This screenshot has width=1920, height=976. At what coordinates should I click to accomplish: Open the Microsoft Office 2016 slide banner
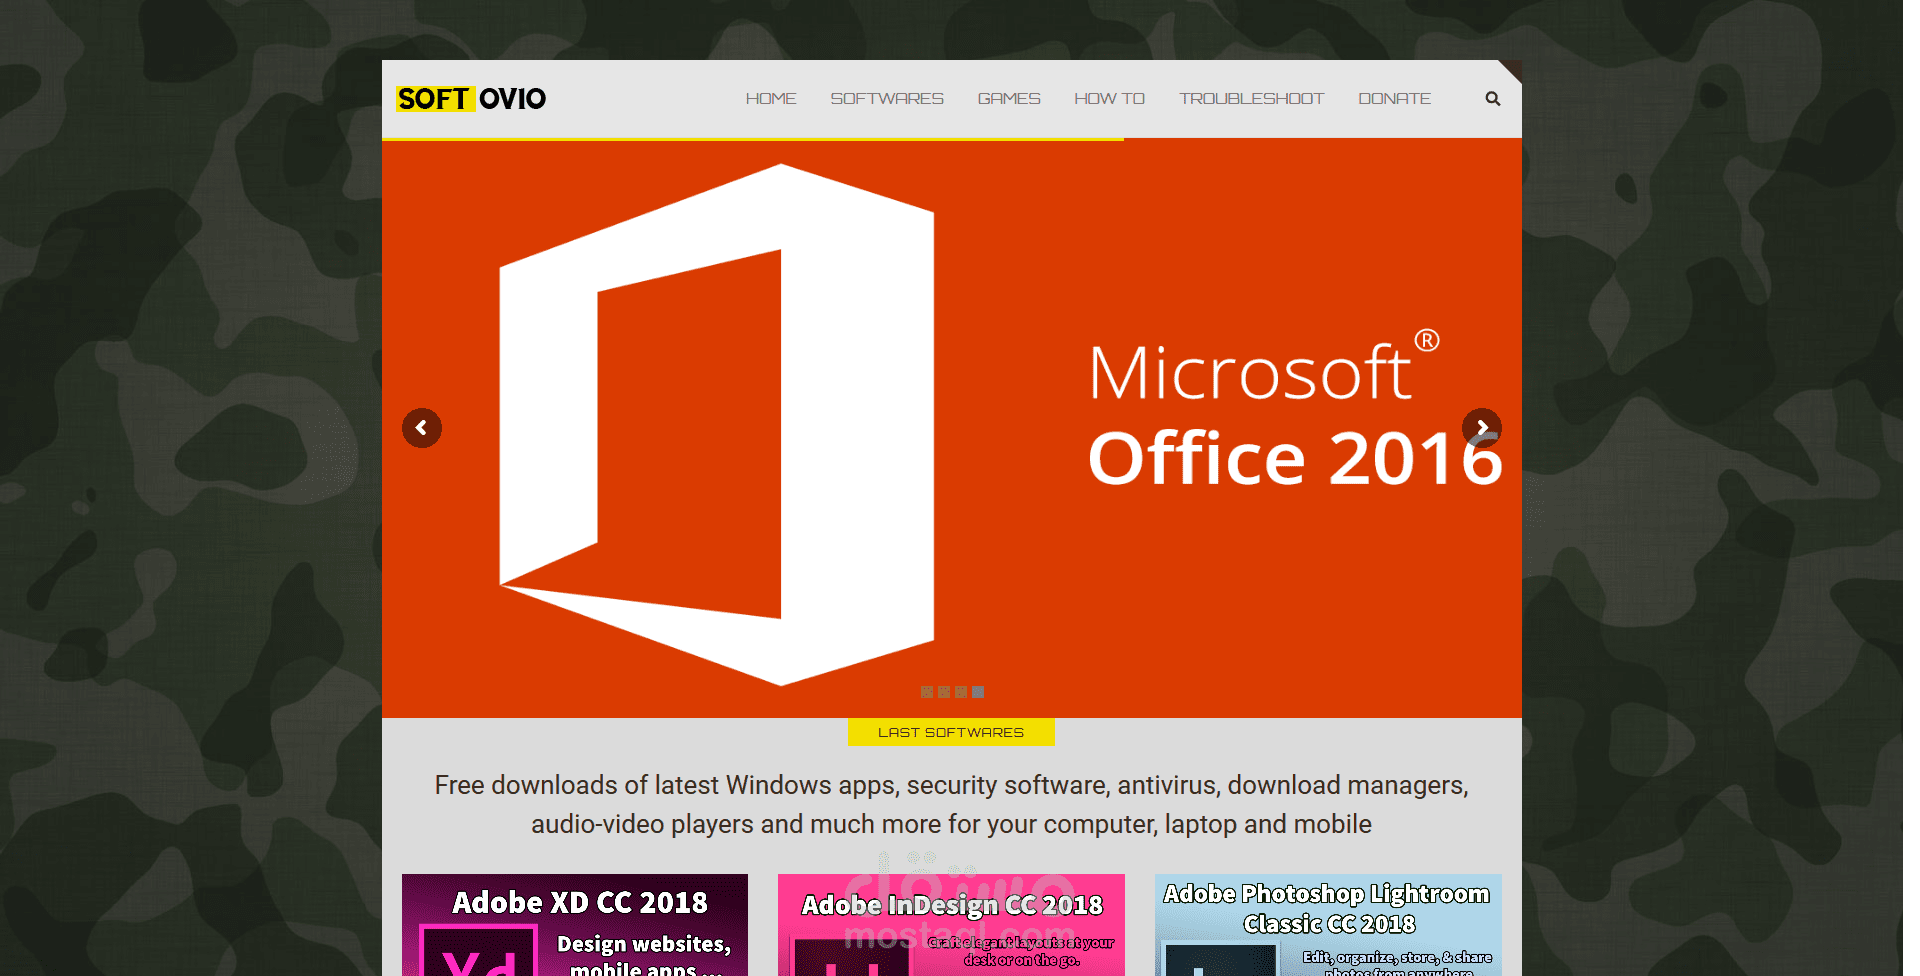tap(952, 428)
